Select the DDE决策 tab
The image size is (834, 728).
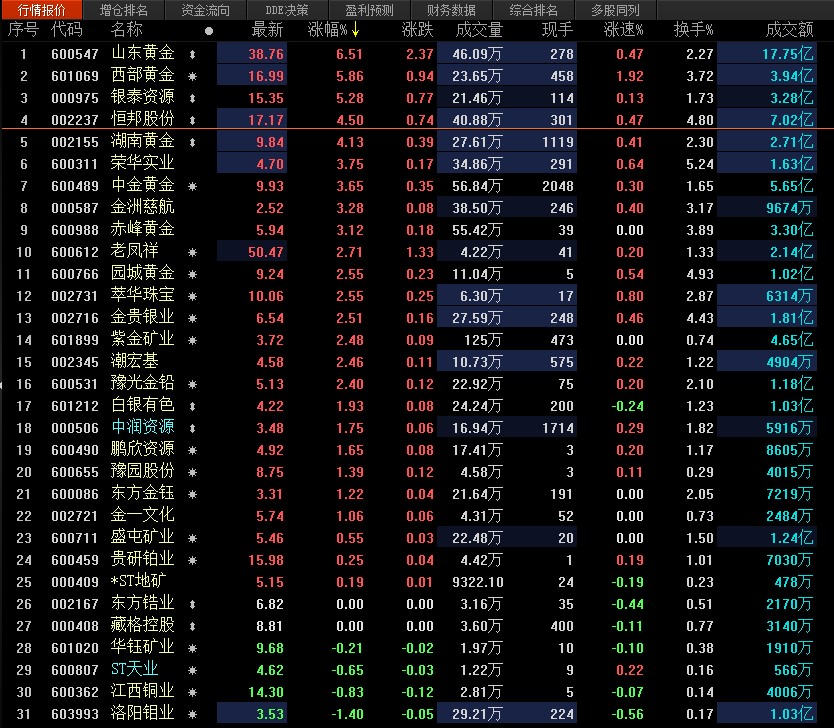click(287, 10)
